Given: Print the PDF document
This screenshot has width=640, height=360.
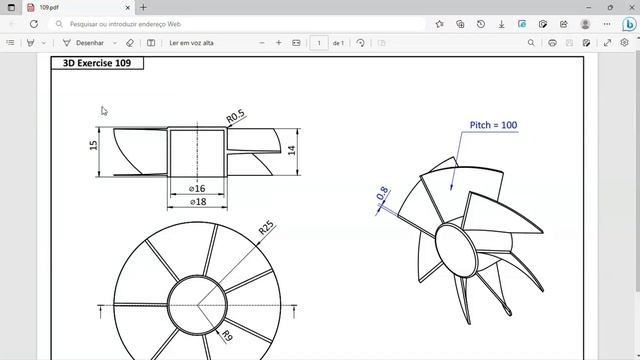Looking at the screenshot, I should [x=552, y=43].
